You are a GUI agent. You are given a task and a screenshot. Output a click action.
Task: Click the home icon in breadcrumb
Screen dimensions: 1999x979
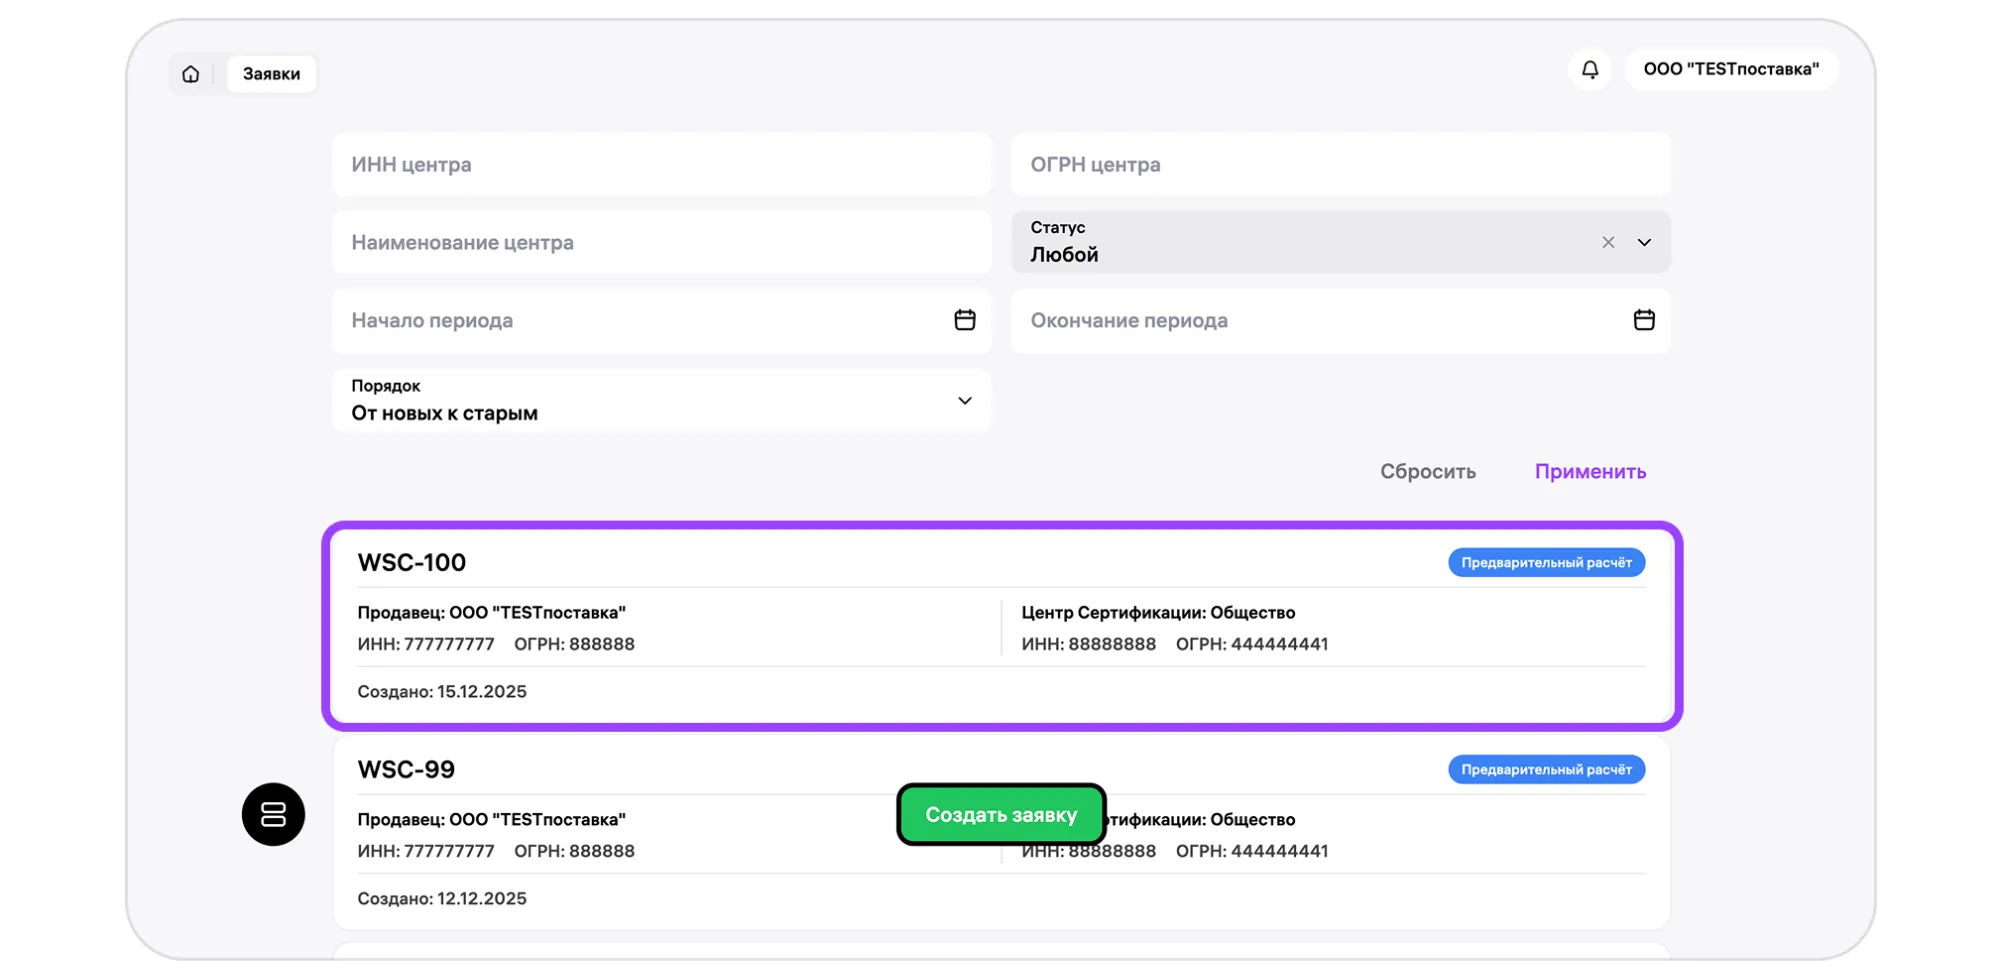191,74
